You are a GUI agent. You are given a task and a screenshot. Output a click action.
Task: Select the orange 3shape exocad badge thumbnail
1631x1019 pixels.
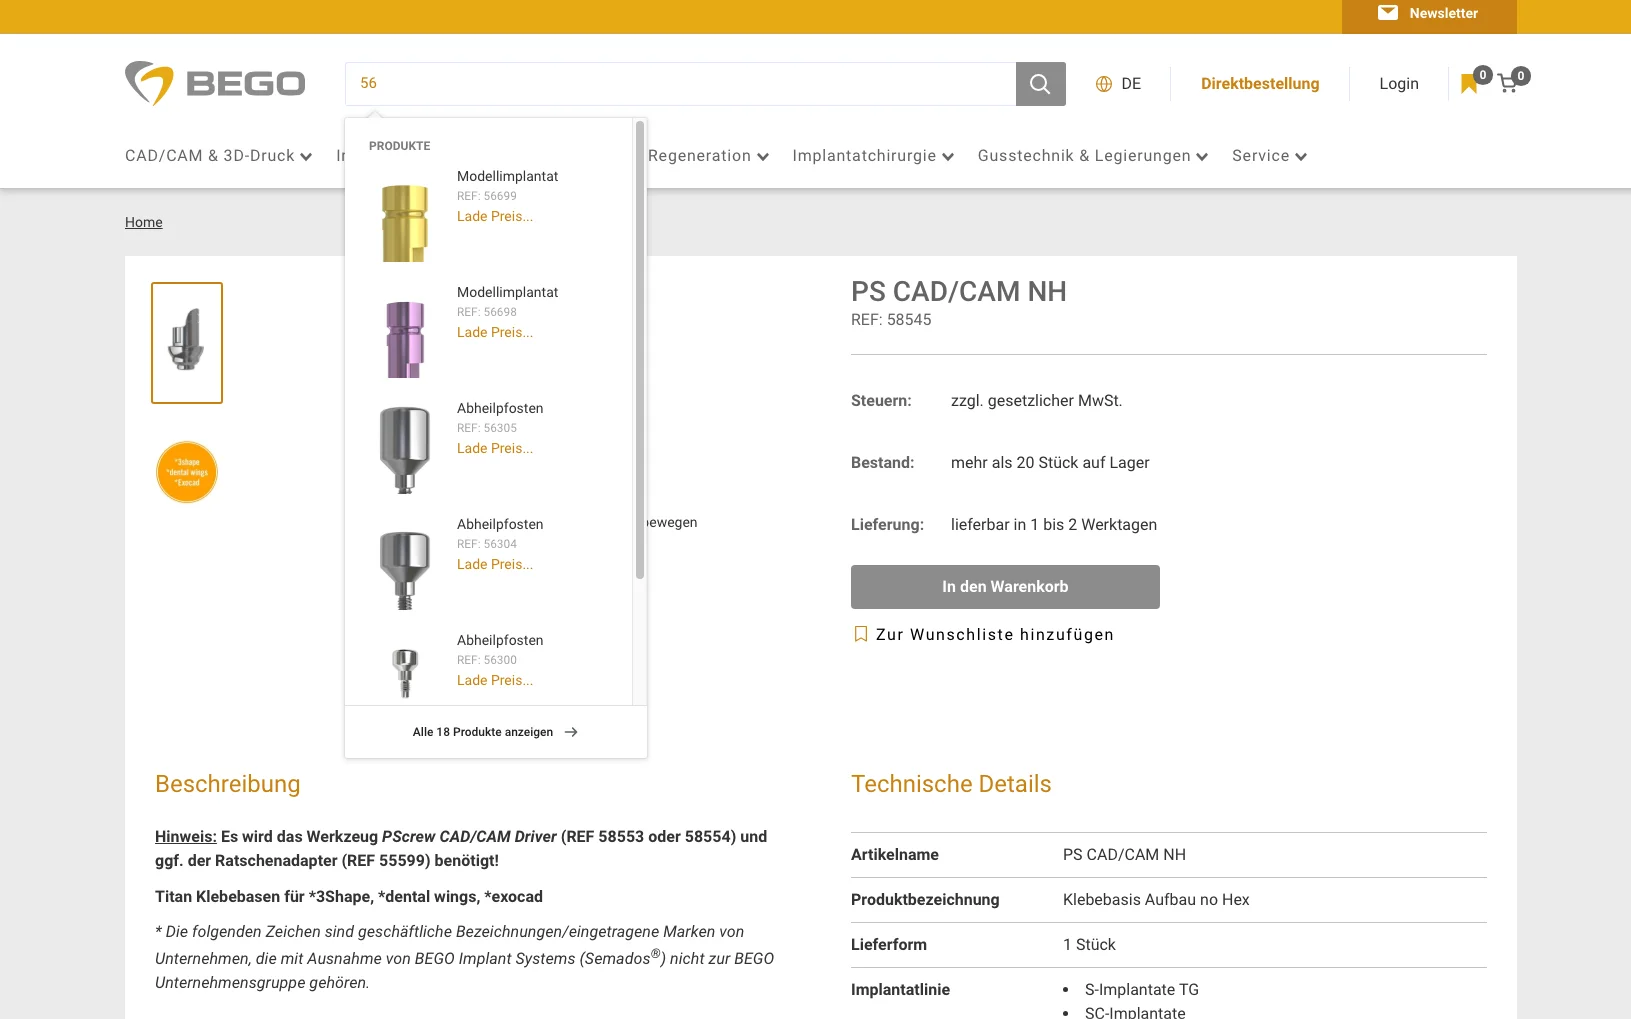187,472
